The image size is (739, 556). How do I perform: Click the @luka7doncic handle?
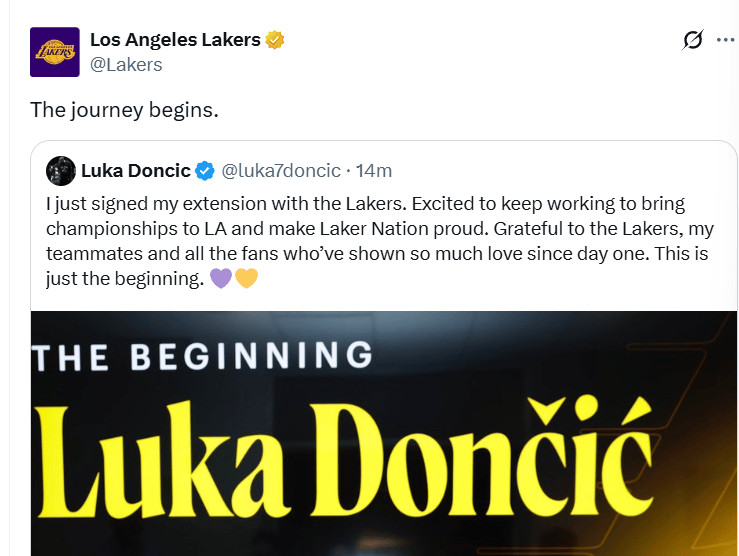281,171
